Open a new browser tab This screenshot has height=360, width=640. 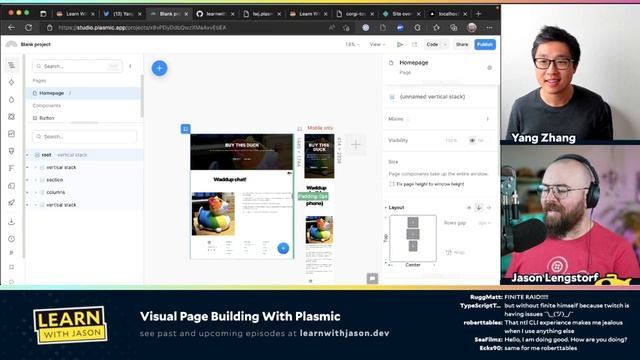pos(478,14)
